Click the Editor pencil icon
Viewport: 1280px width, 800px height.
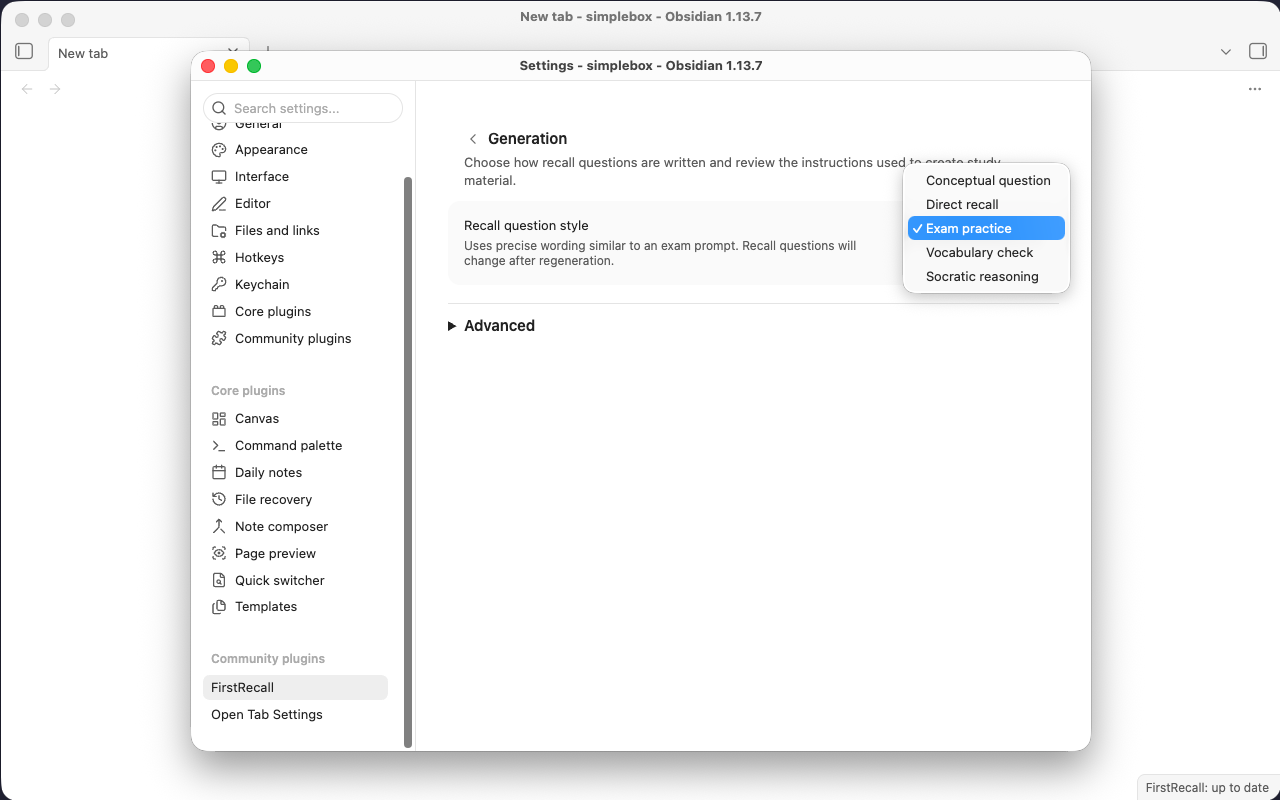pos(219,204)
